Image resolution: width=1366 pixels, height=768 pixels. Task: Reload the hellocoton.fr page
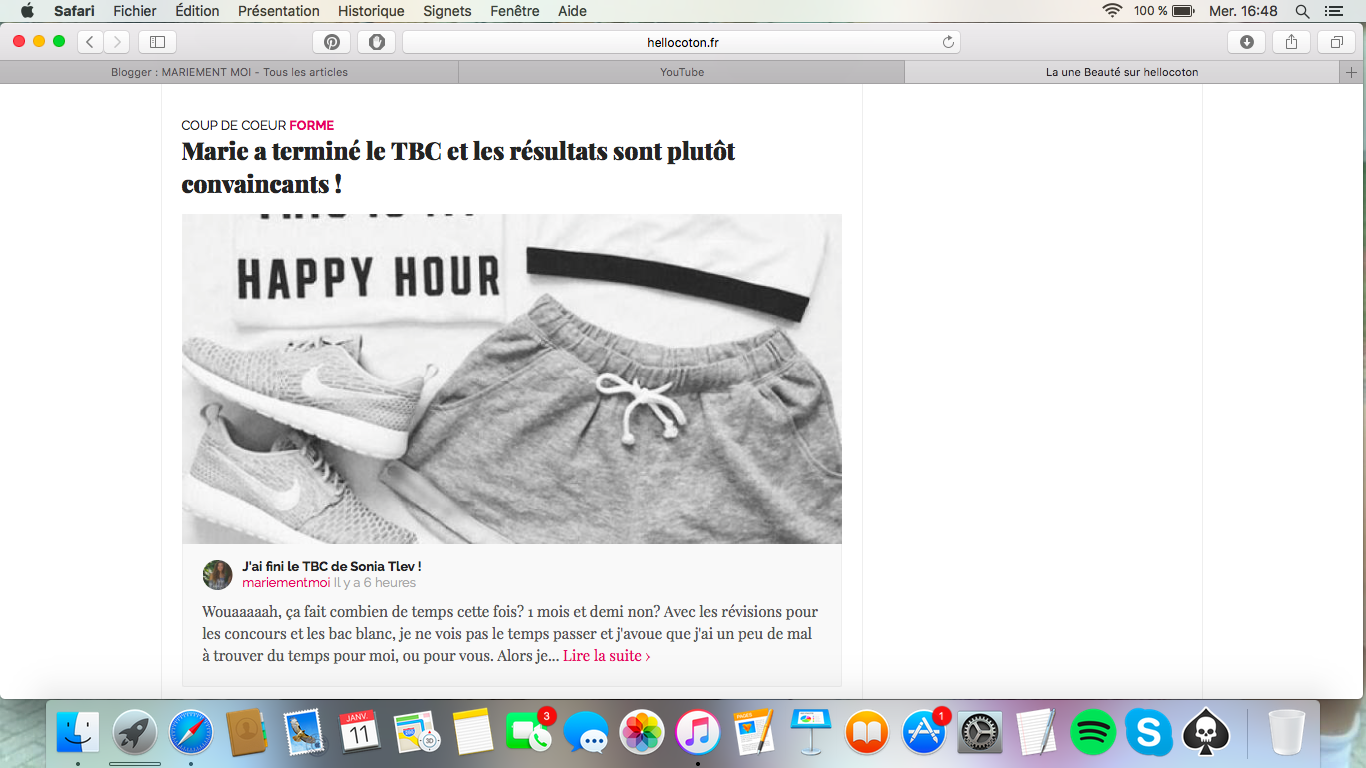coord(948,42)
